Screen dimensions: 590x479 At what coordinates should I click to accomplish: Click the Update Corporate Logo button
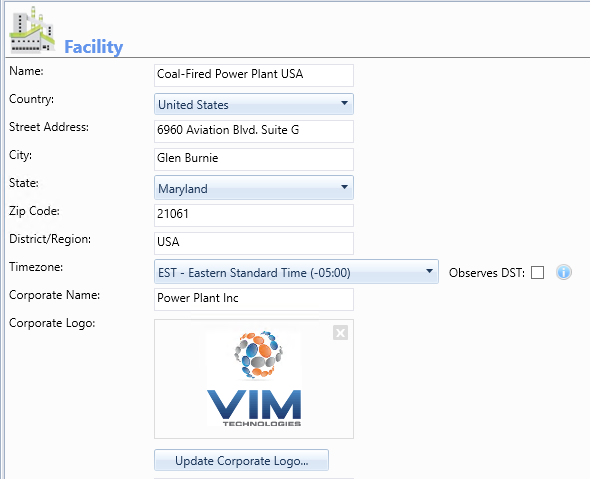click(x=241, y=460)
